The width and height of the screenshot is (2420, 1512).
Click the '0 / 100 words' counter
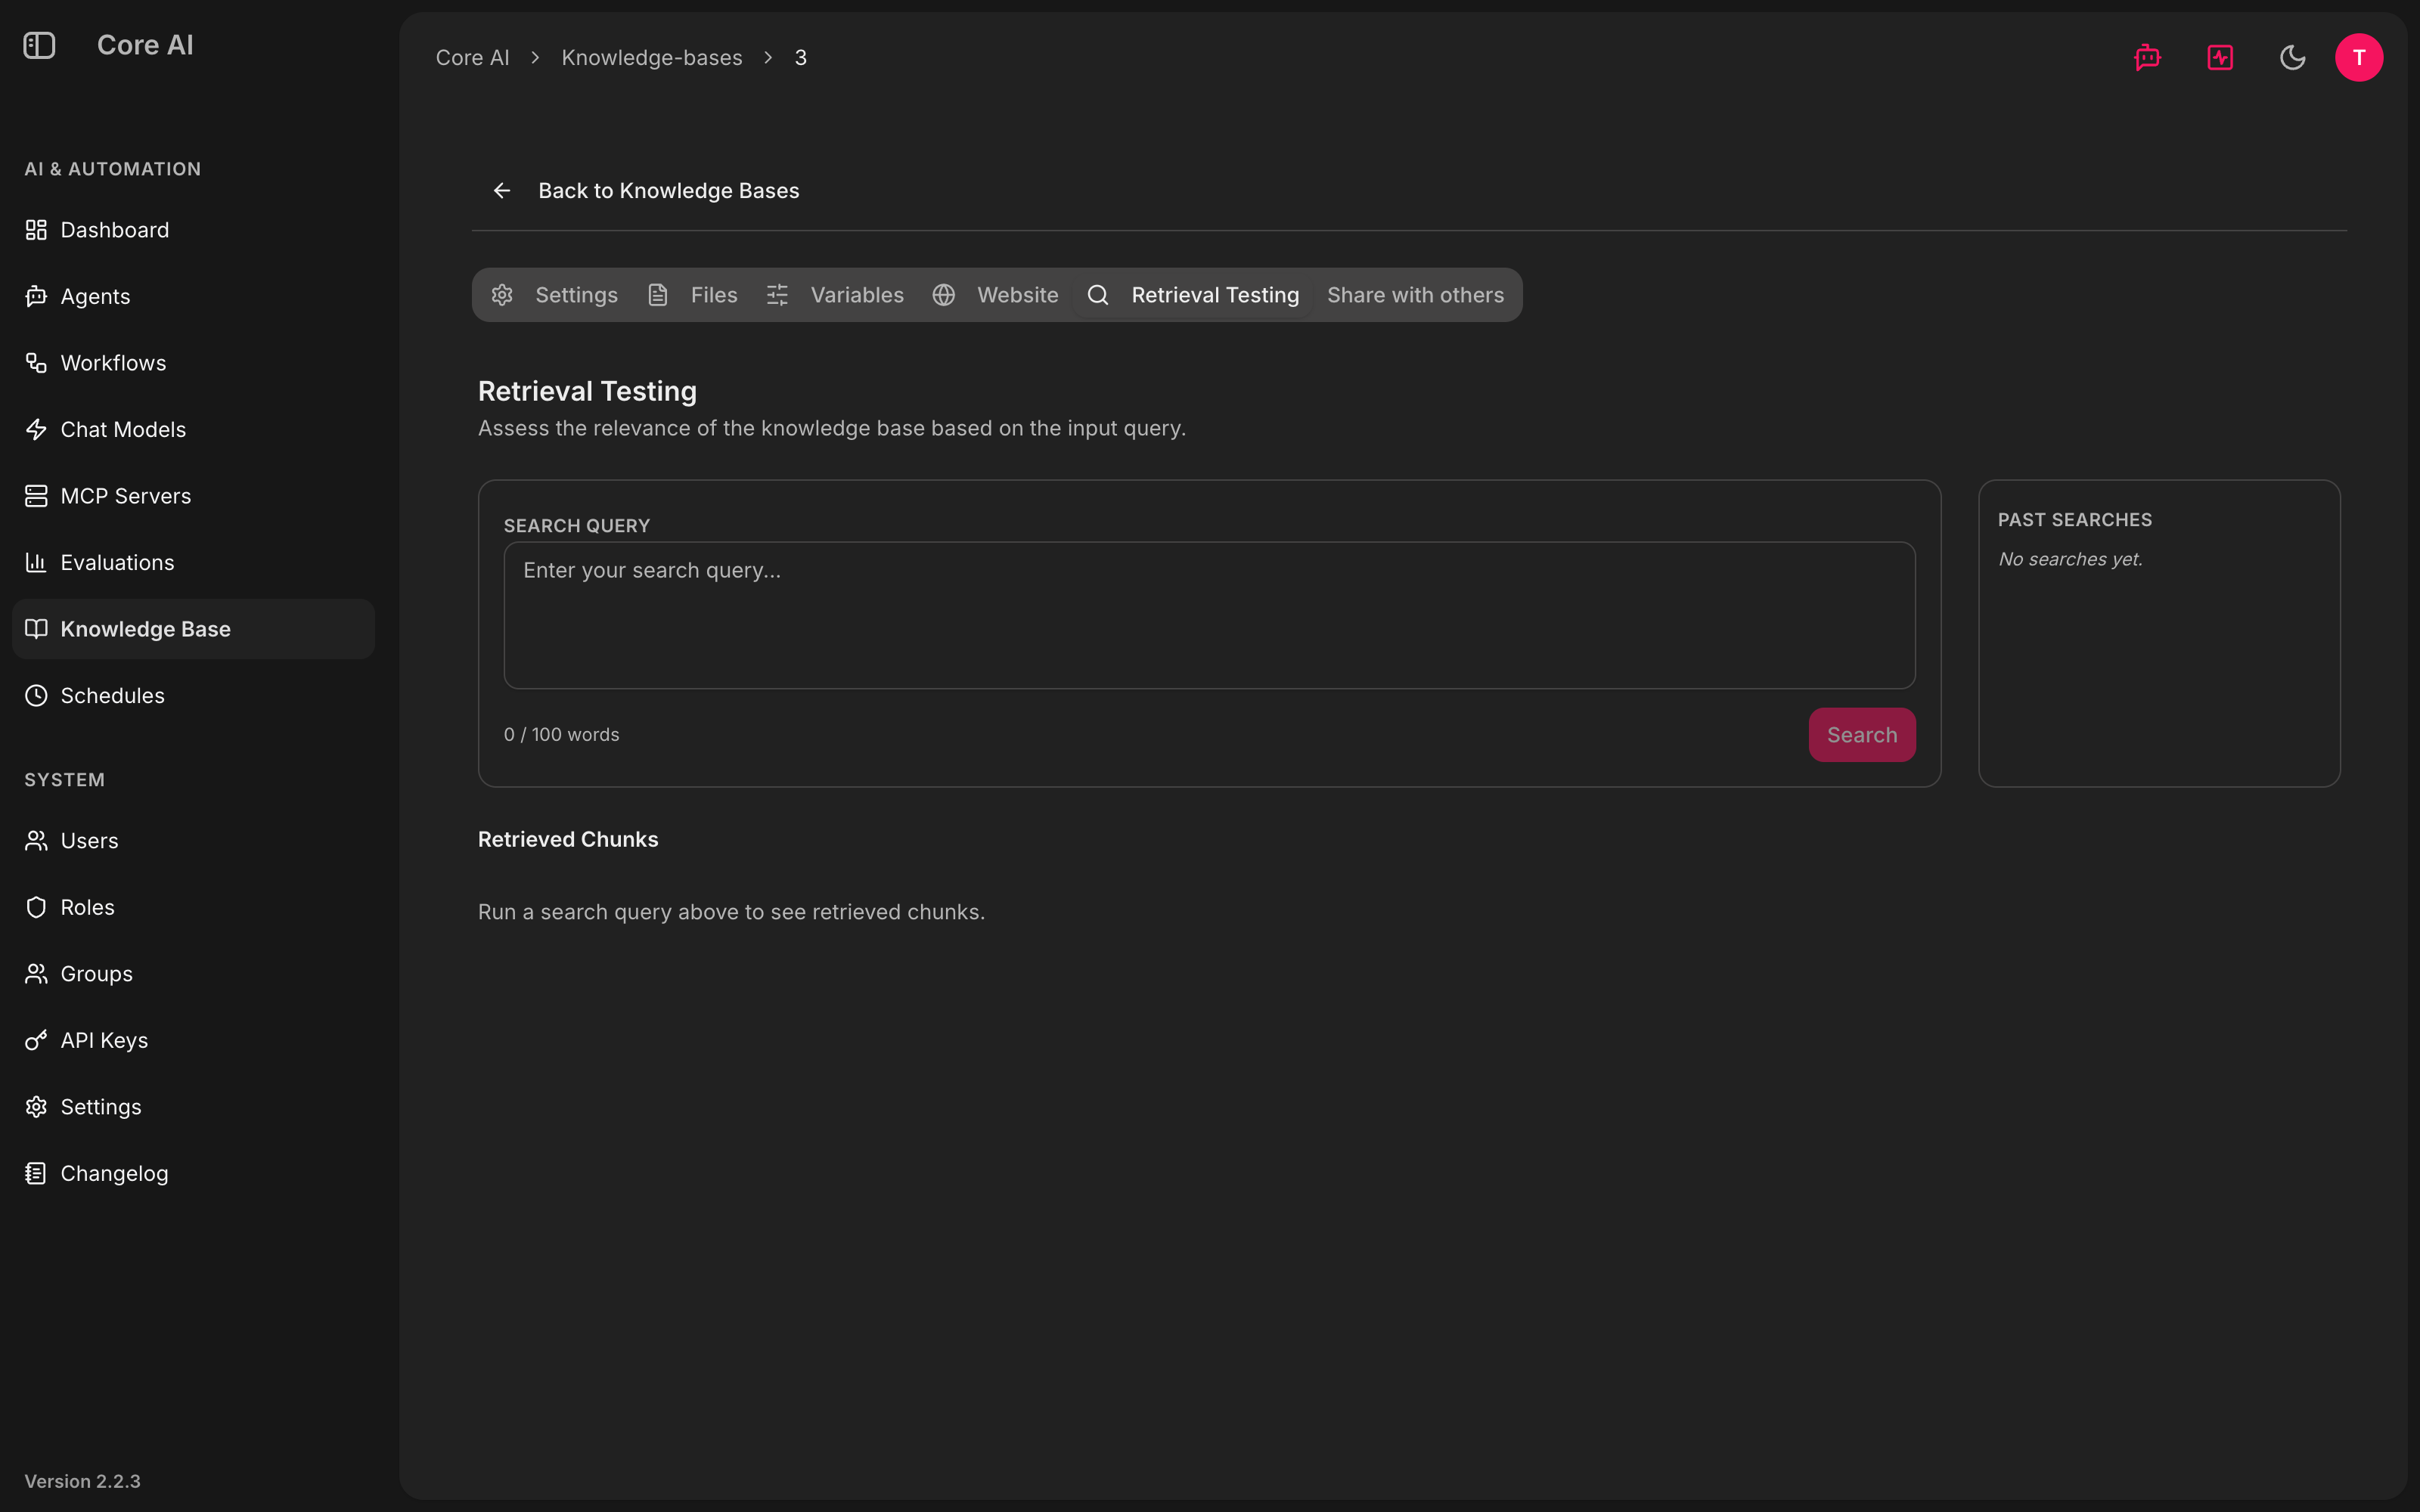click(561, 734)
